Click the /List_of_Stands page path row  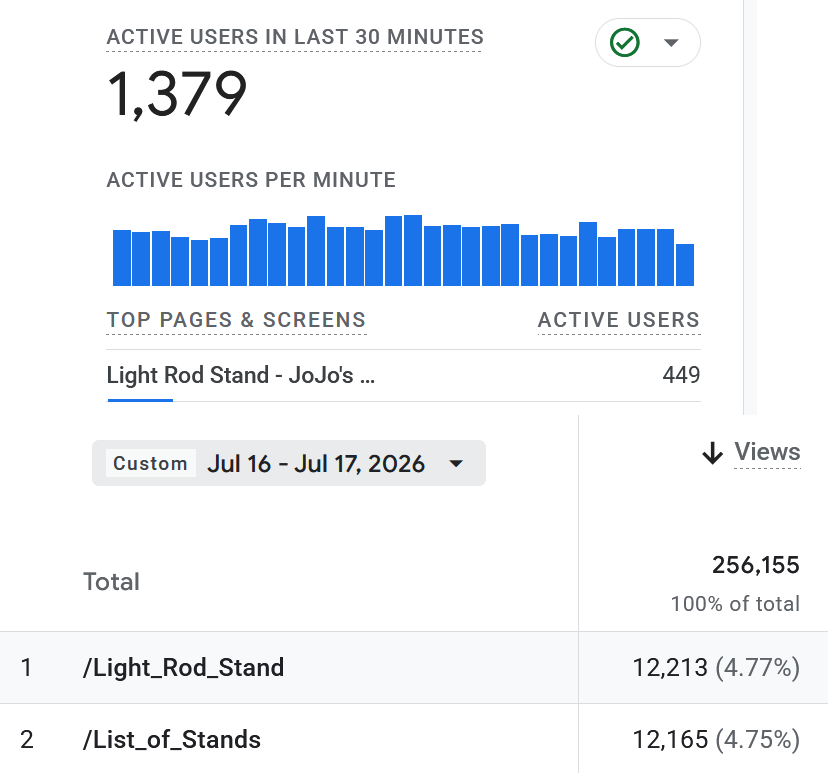click(x=414, y=739)
